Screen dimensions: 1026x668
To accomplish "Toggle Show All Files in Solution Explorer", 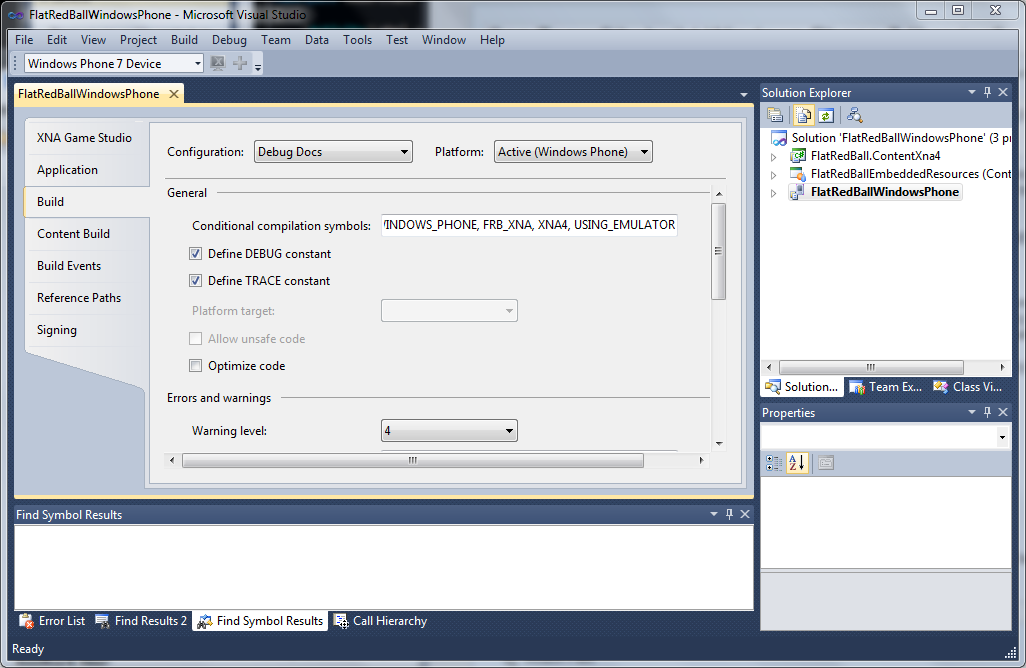I will pos(804,115).
